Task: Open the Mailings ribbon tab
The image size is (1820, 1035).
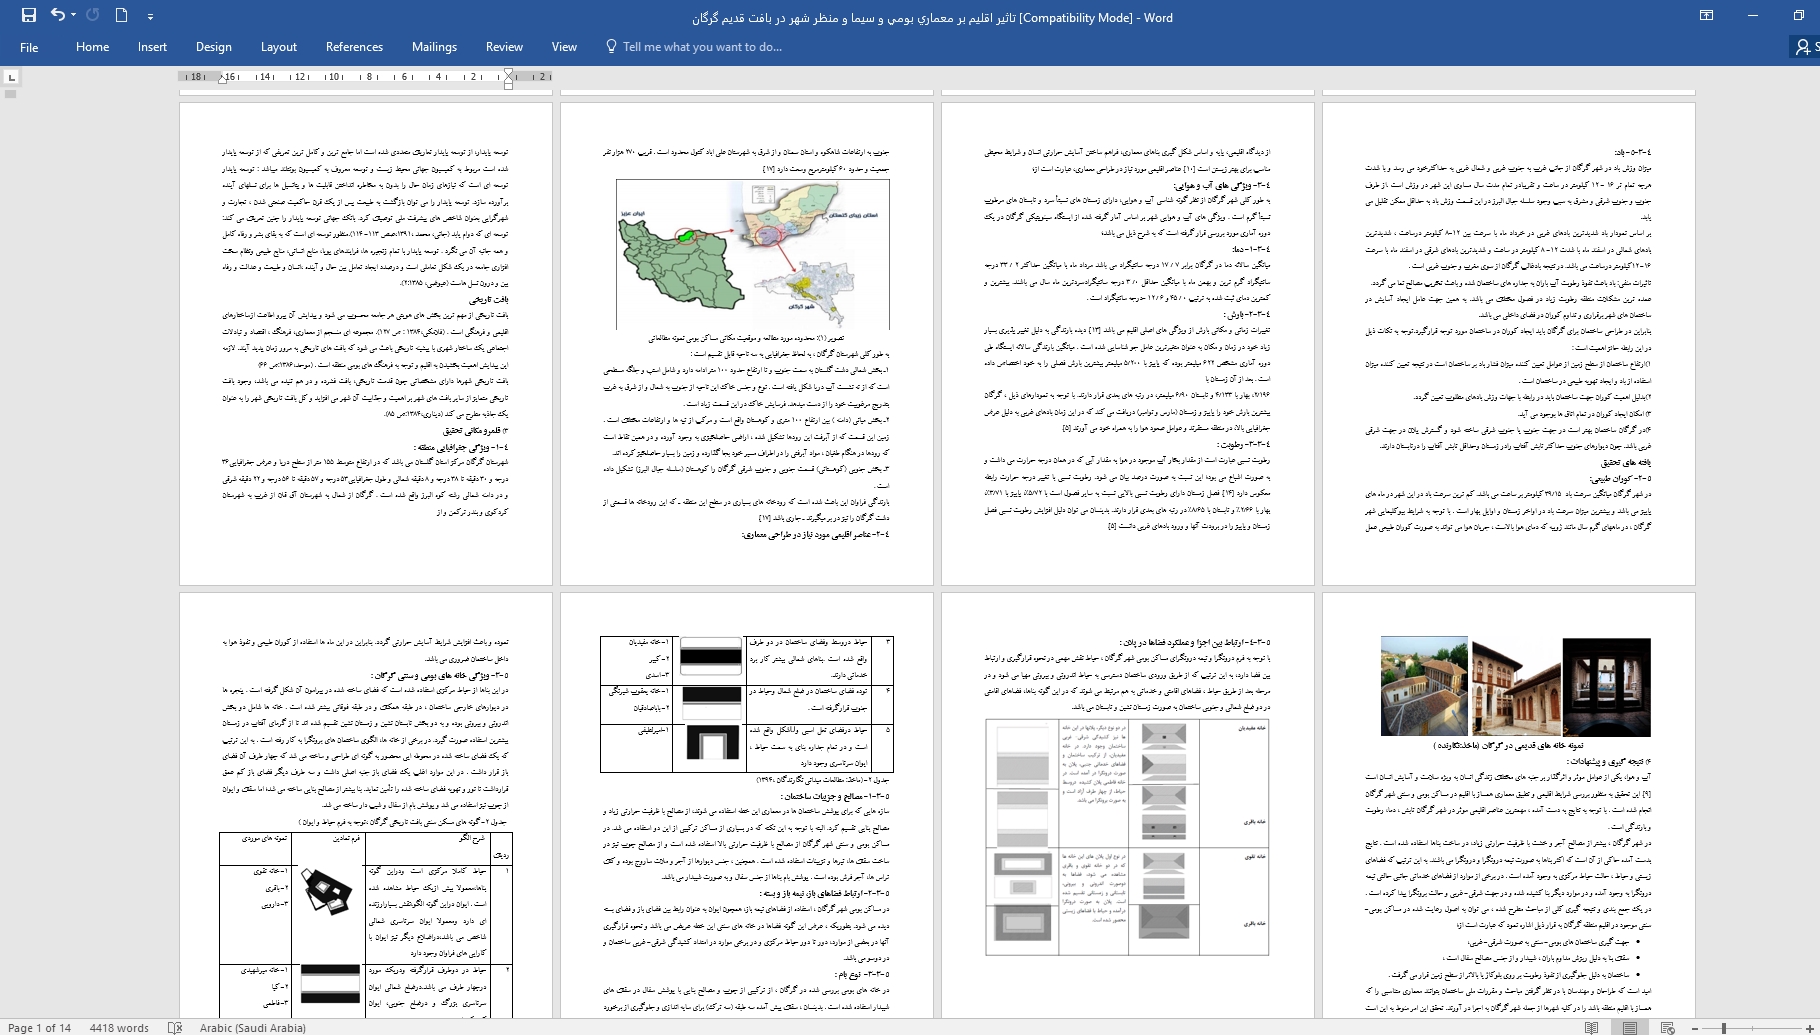Action: click(434, 47)
